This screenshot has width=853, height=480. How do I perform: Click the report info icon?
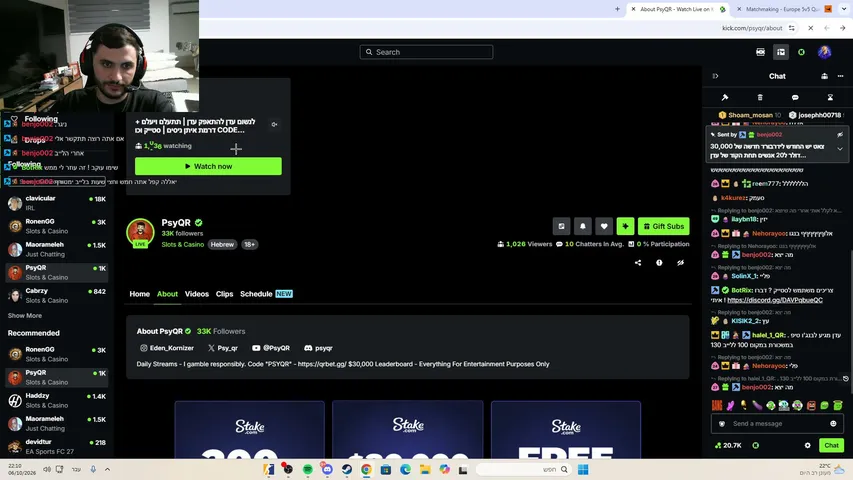point(659,262)
